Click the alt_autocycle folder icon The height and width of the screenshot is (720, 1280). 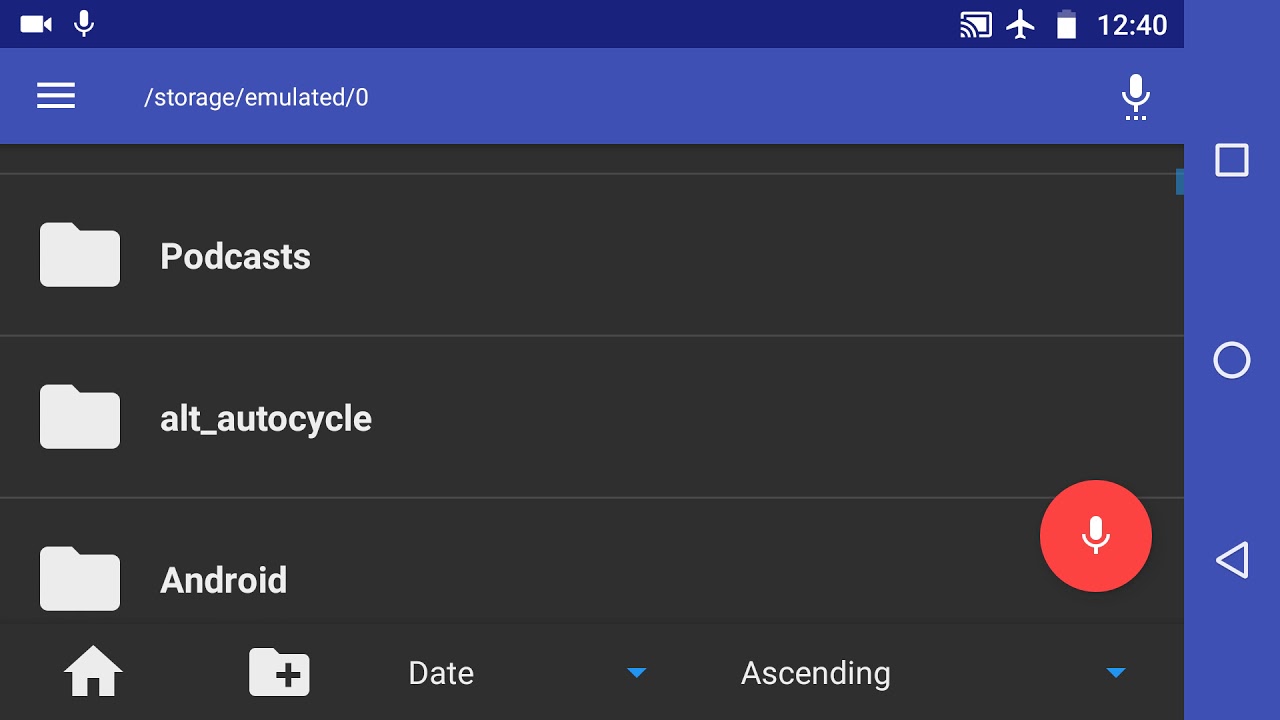click(80, 417)
